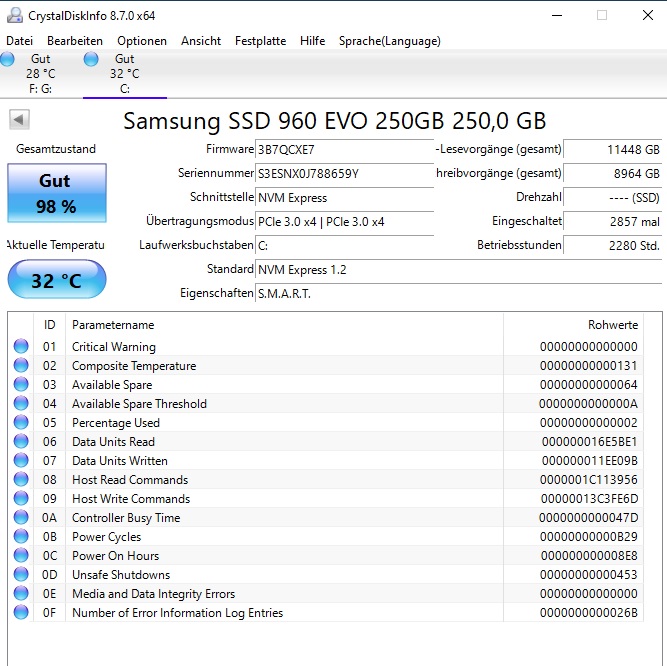This screenshot has height=666, width=667.
Task: Open the Bearbeiten menu
Action: [x=75, y=41]
